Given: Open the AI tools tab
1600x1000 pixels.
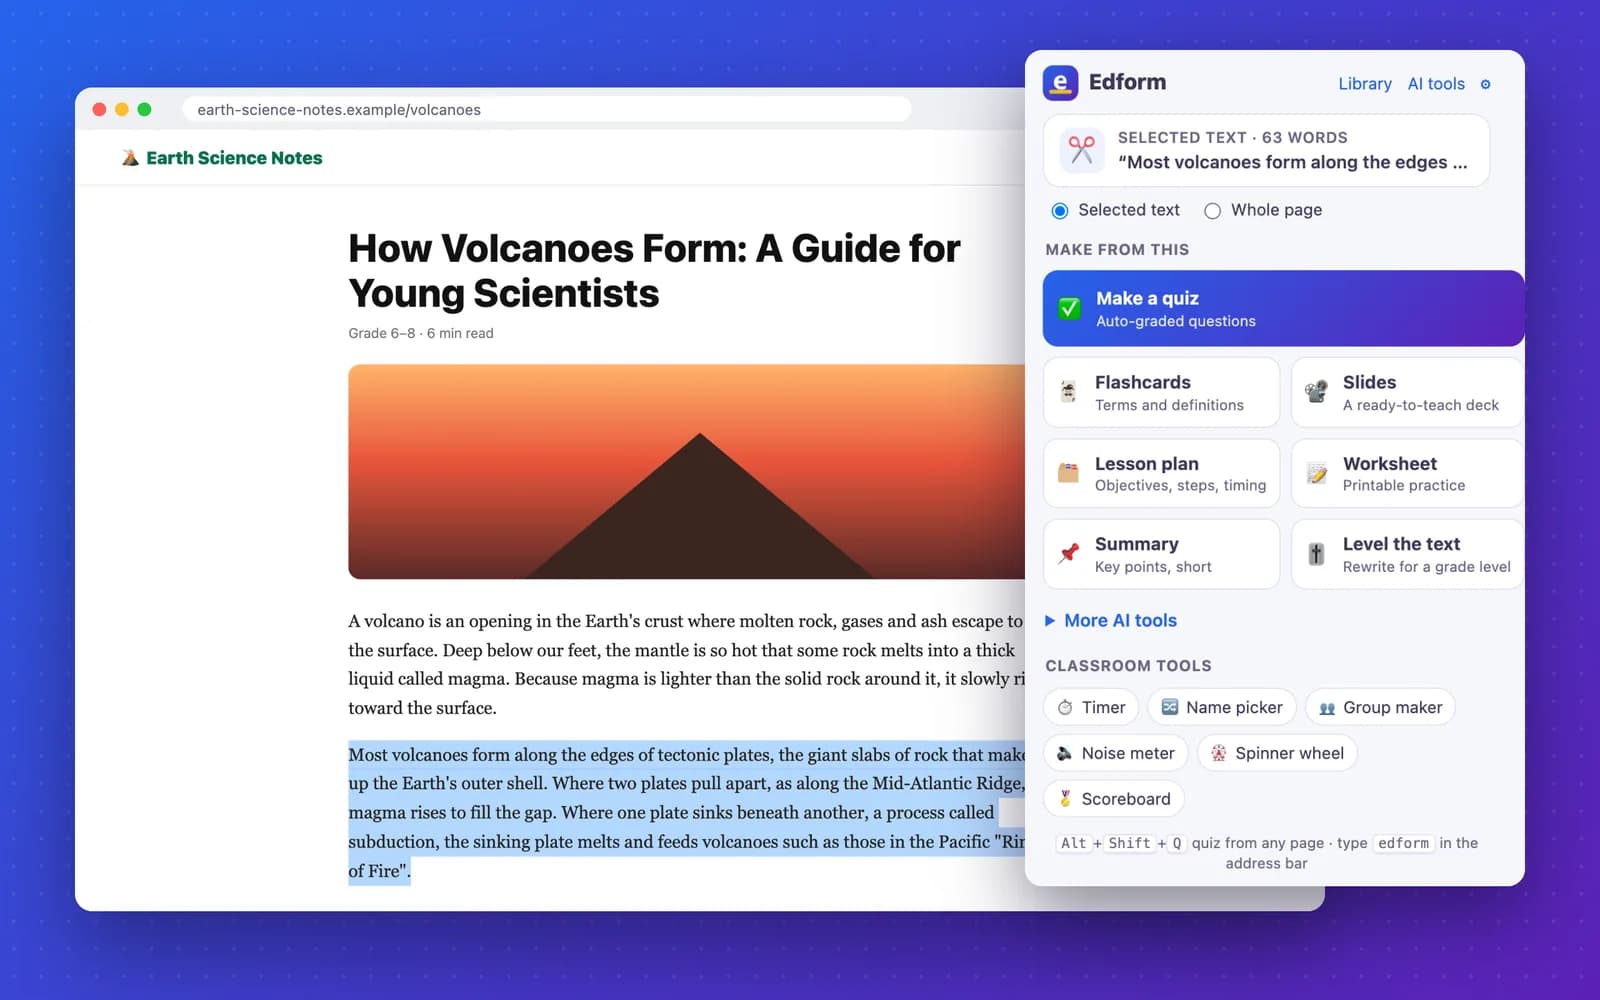Looking at the screenshot, I should 1436,84.
